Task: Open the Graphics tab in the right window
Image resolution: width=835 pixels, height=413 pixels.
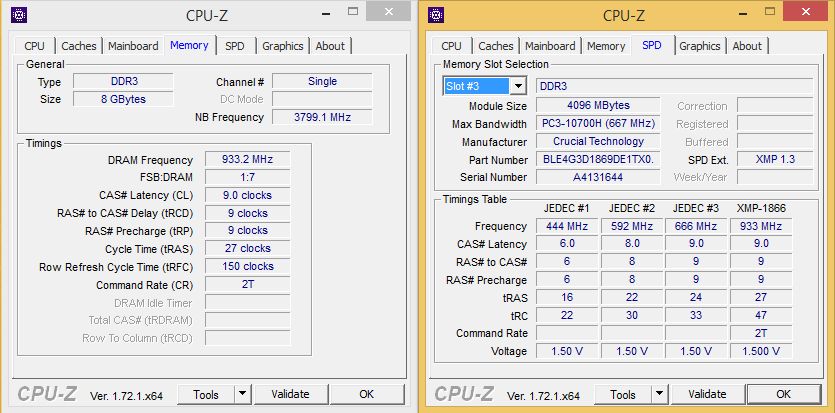Action: pos(700,46)
